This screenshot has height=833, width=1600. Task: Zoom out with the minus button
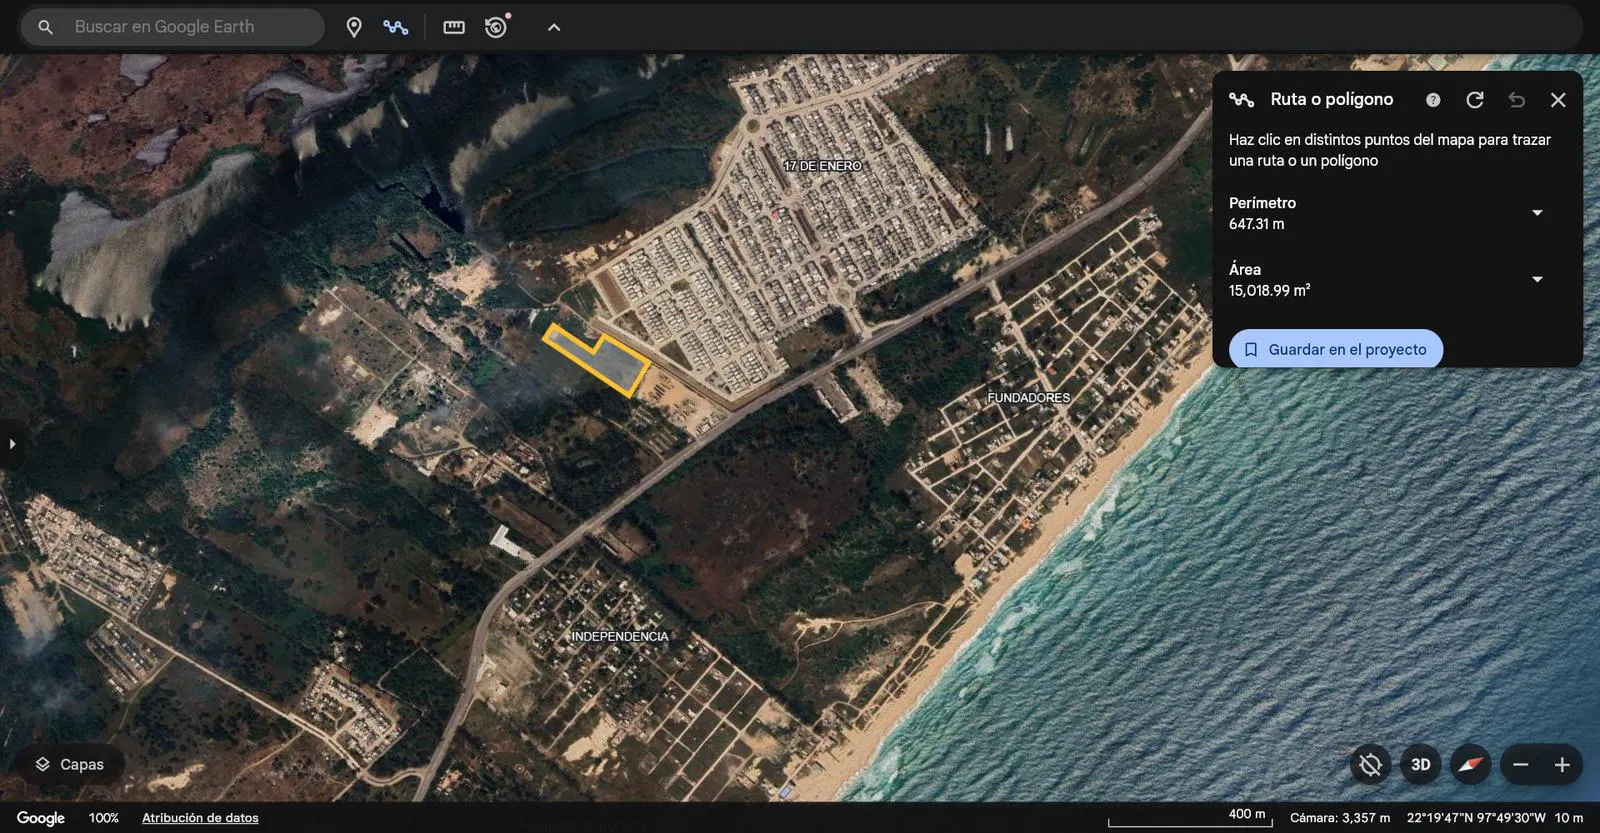(x=1521, y=765)
